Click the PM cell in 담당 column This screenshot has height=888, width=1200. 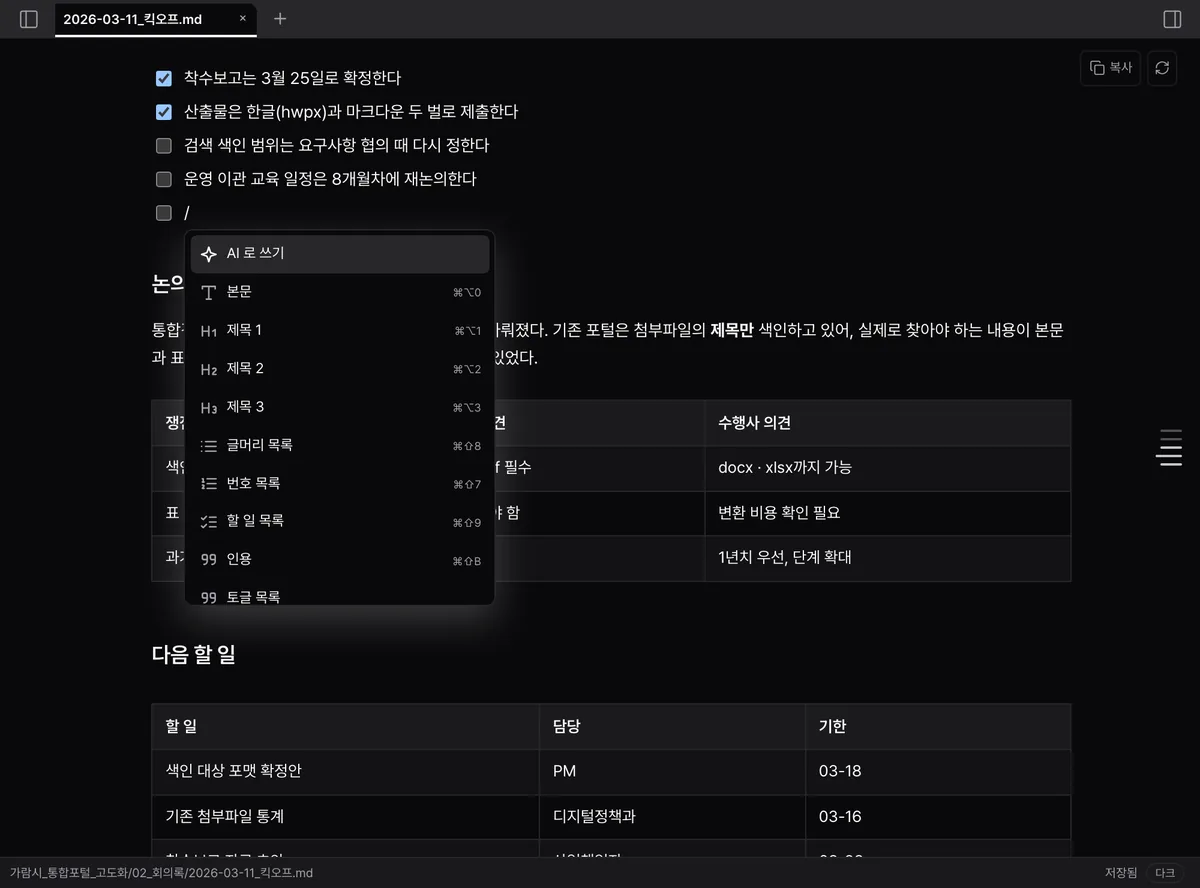point(672,772)
